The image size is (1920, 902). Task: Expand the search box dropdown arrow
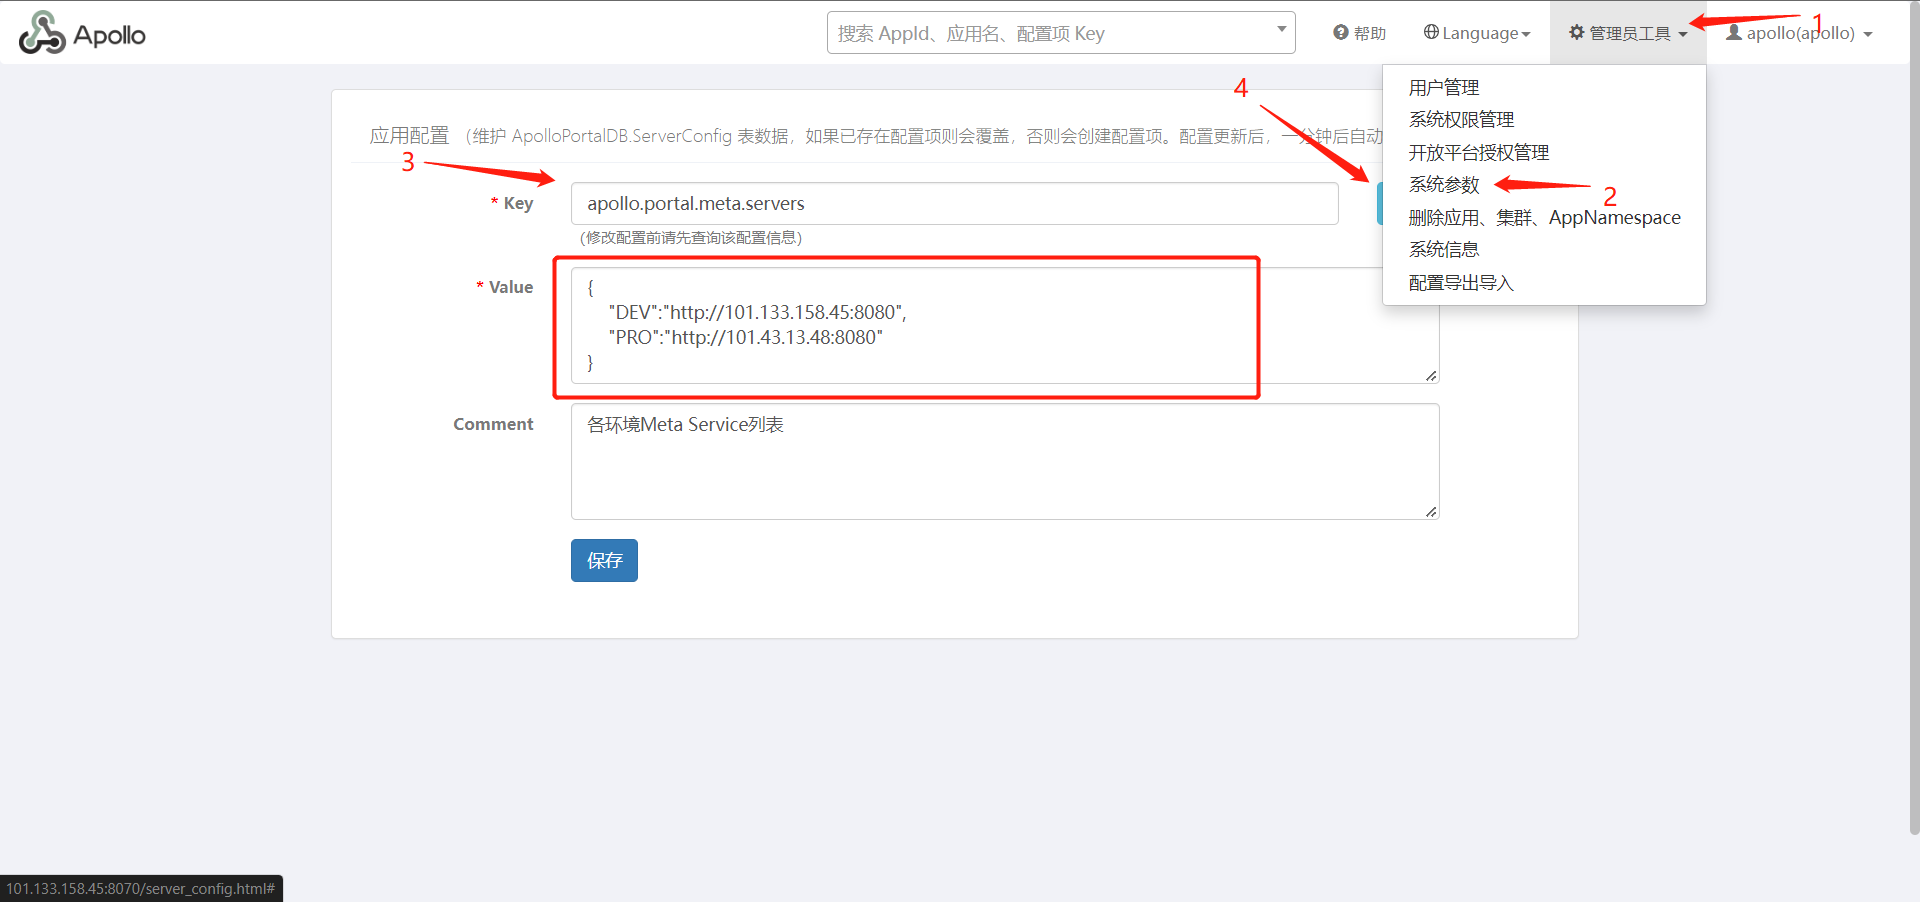click(1281, 29)
